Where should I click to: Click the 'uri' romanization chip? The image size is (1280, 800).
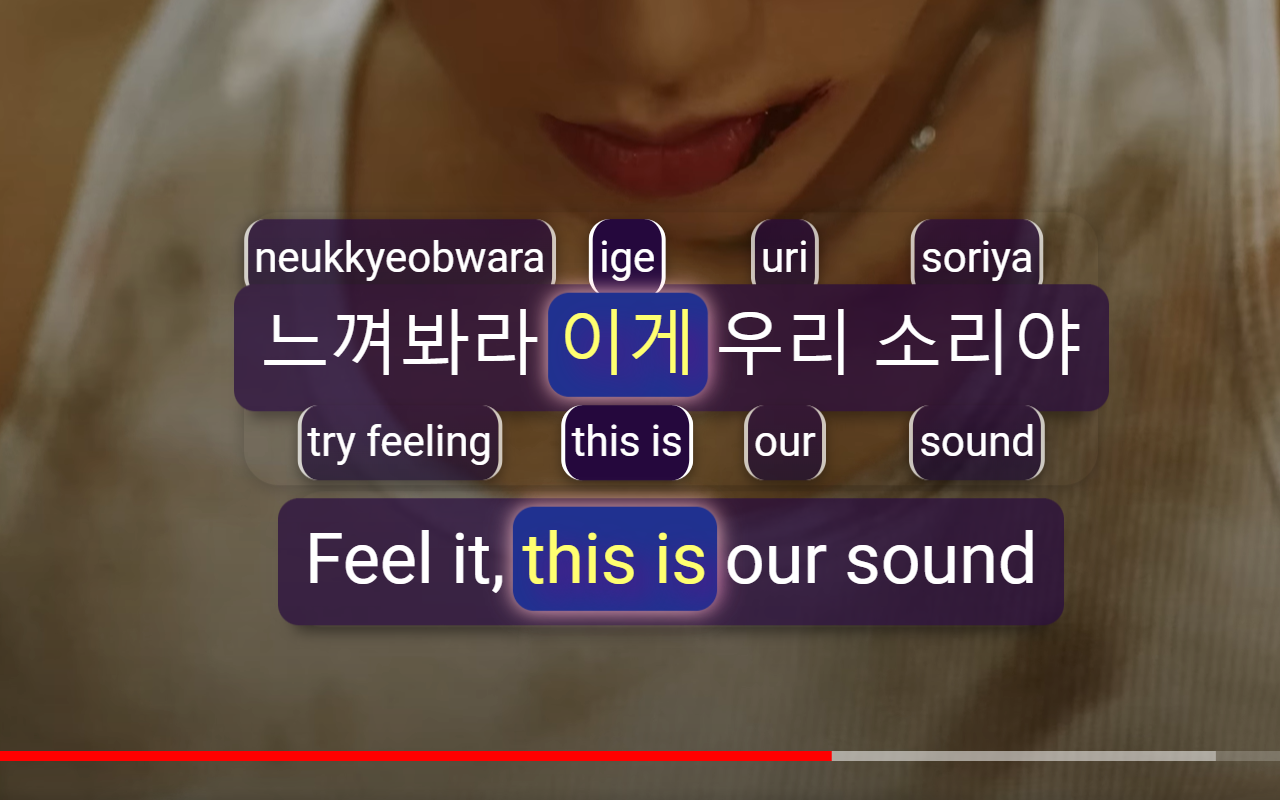784,258
